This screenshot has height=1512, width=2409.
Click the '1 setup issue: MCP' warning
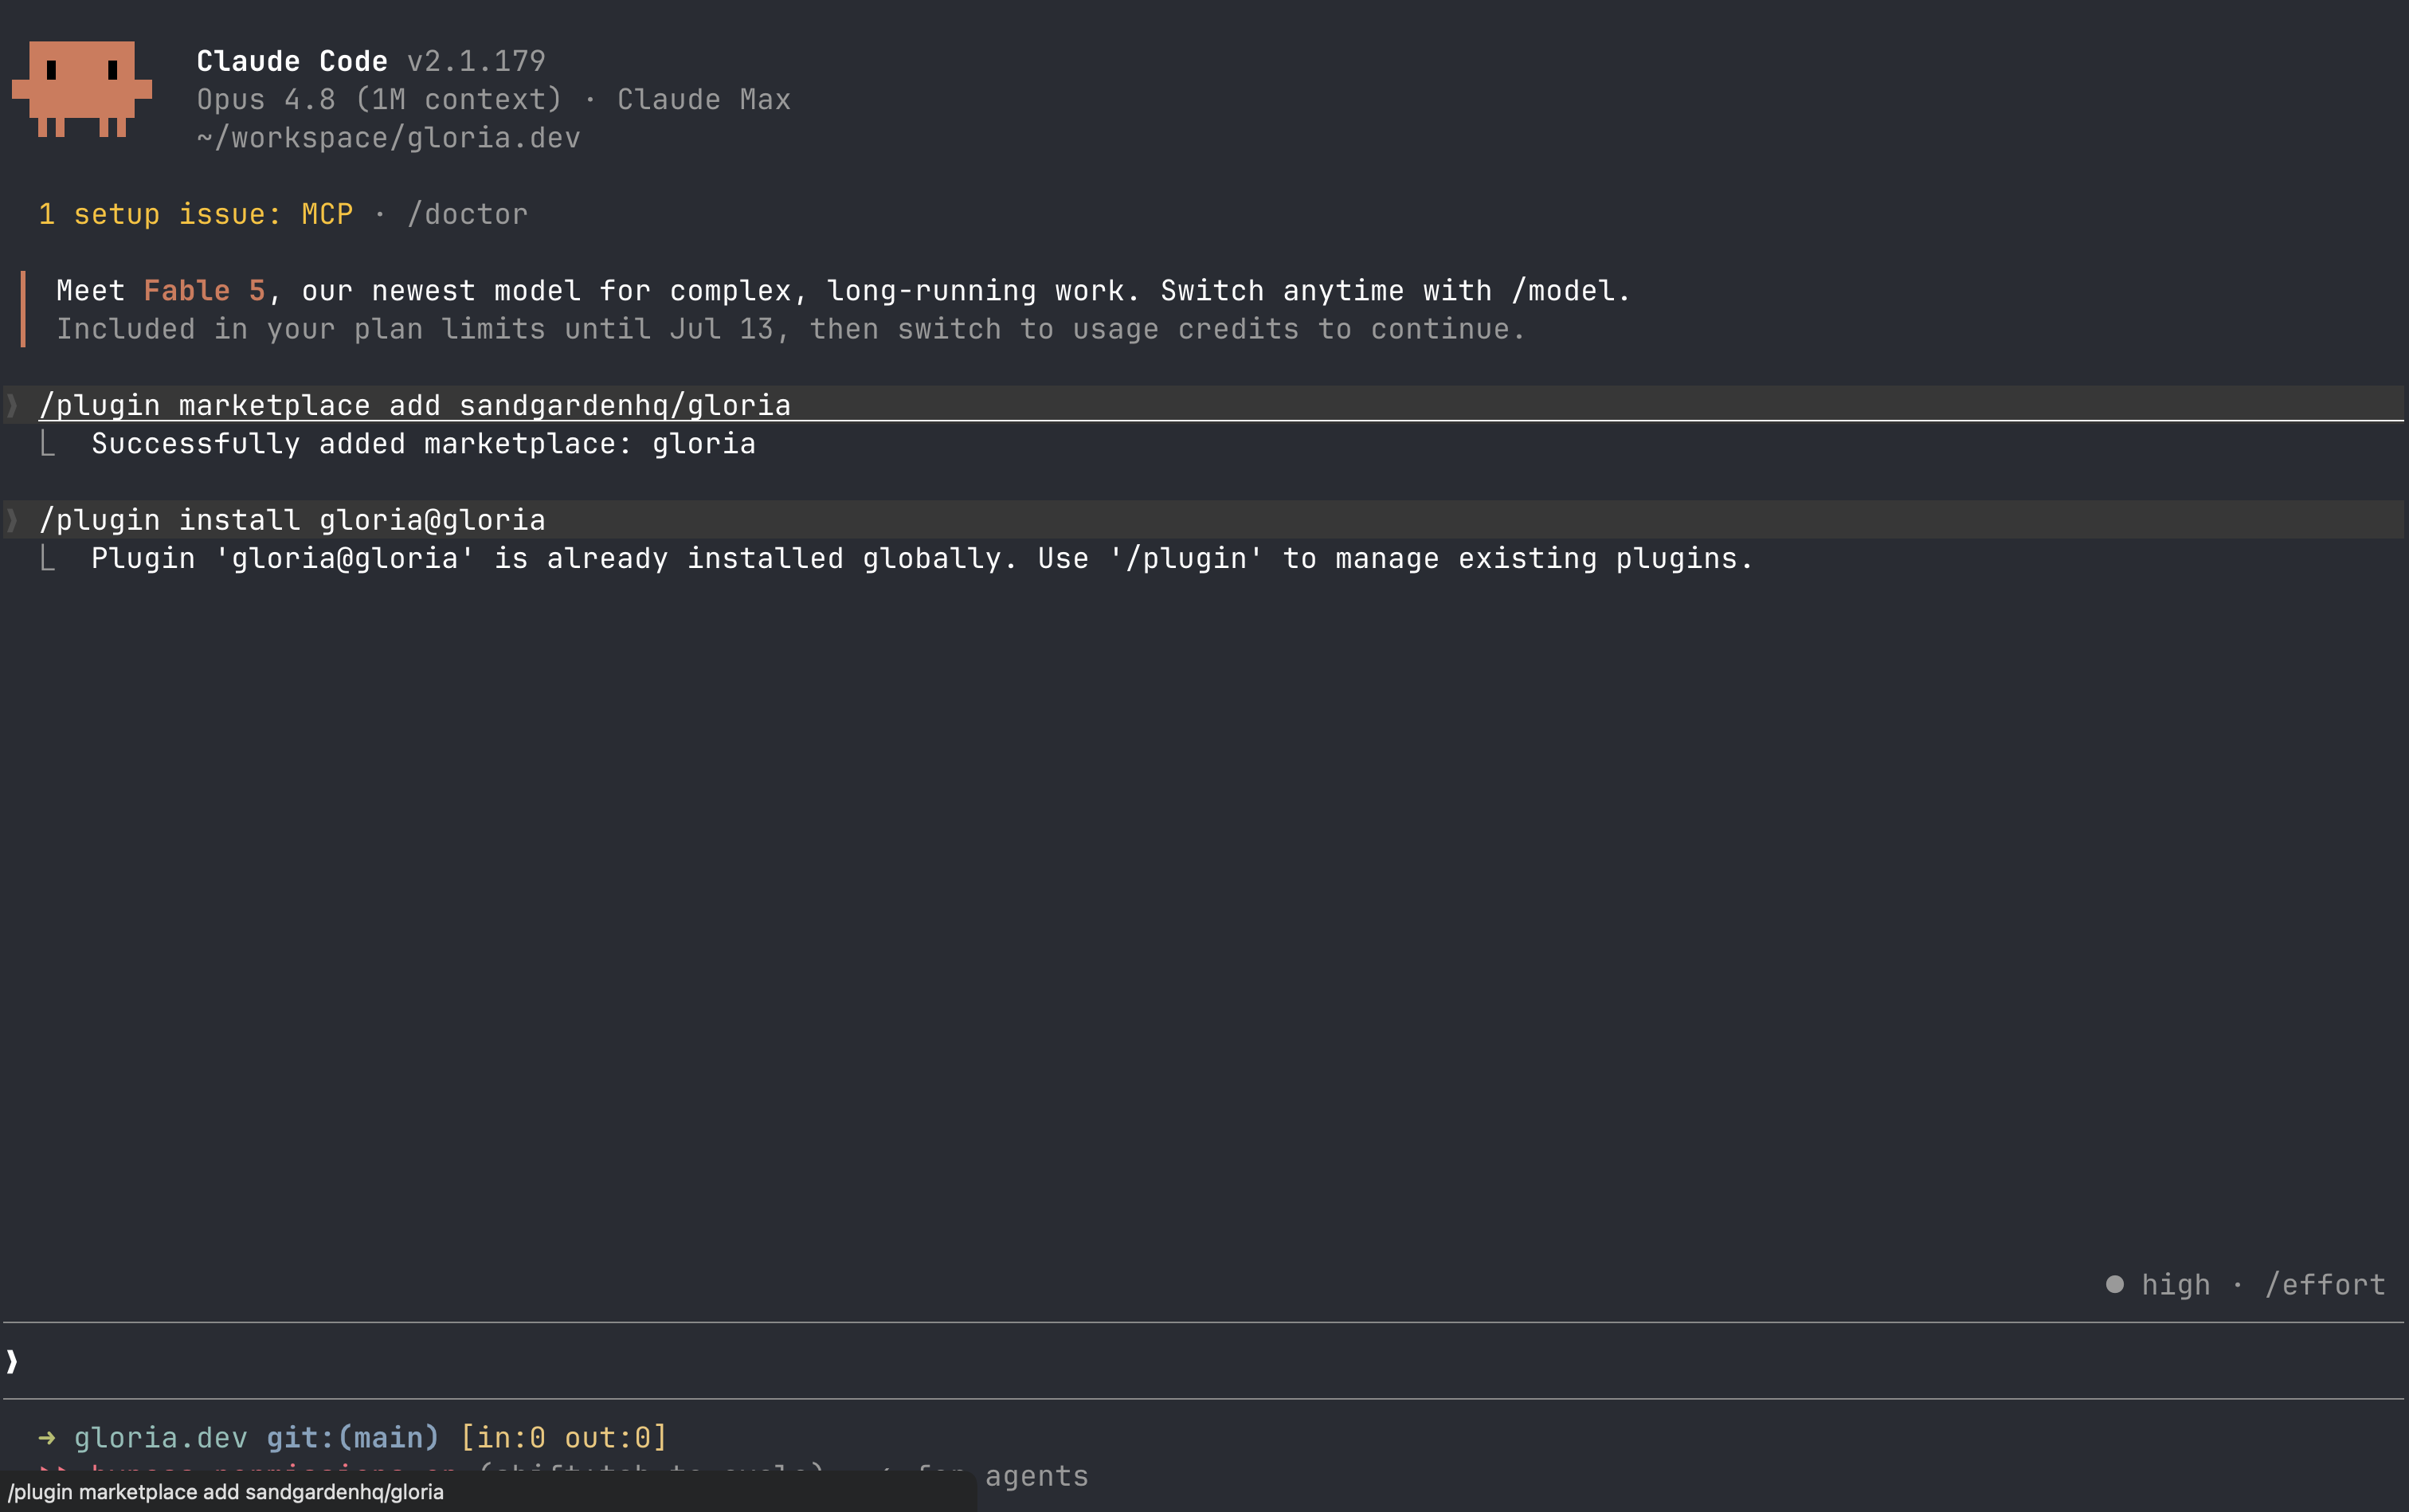(196, 214)
